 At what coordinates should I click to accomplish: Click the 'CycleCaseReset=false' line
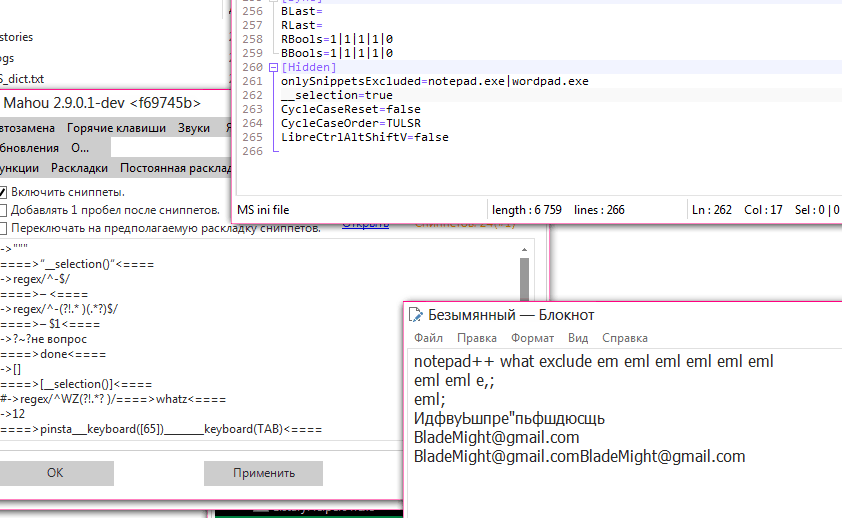pyautogui.click(x=351, y=109)
